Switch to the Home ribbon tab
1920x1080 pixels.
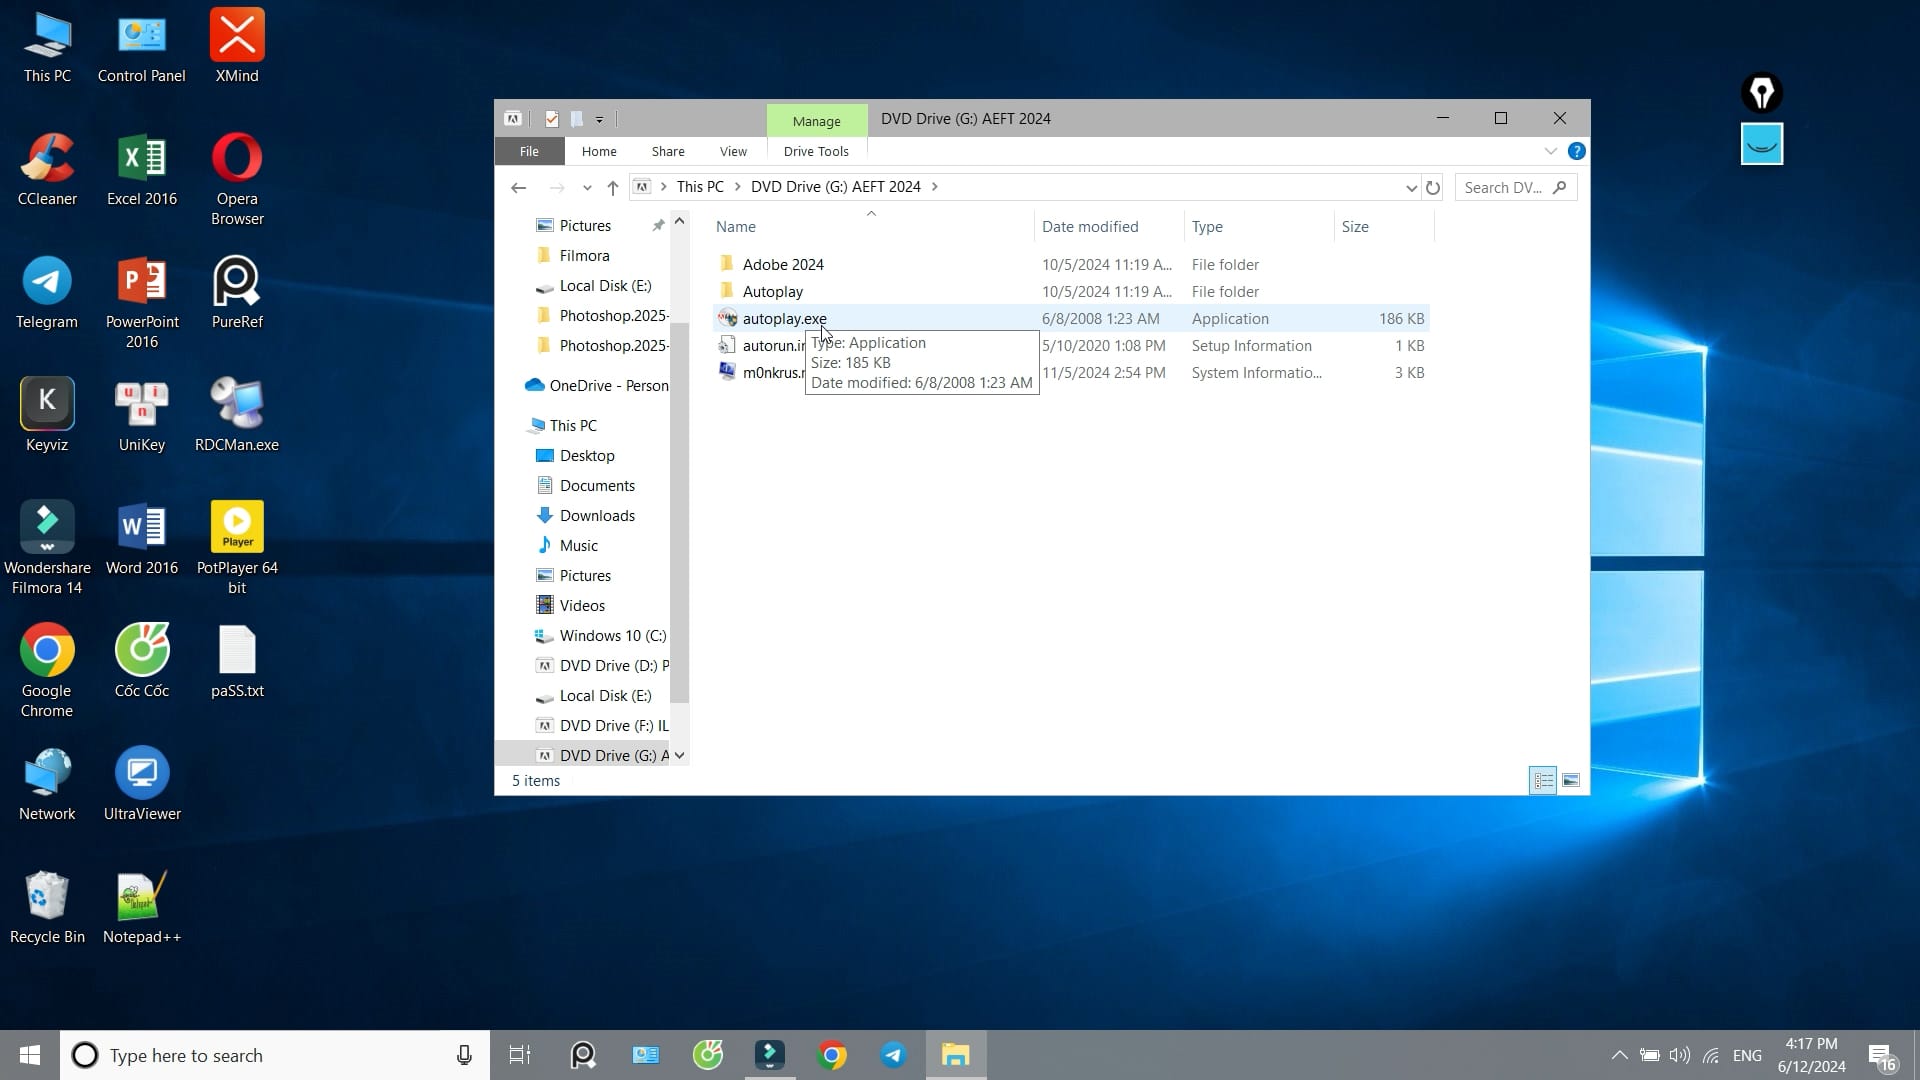click(599, 151)
